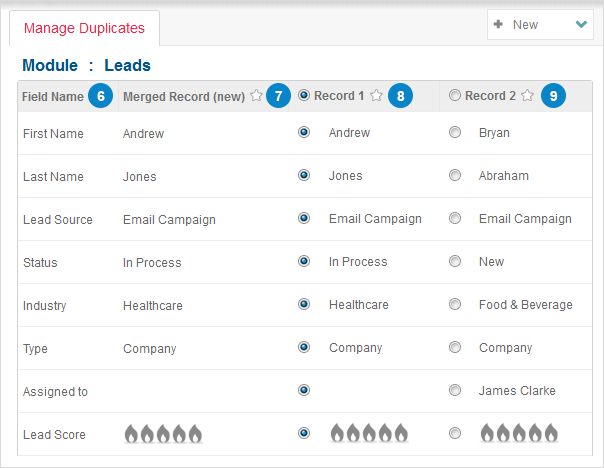
Task: Choose Bryan radio for First Name
Action: point(455,132)
